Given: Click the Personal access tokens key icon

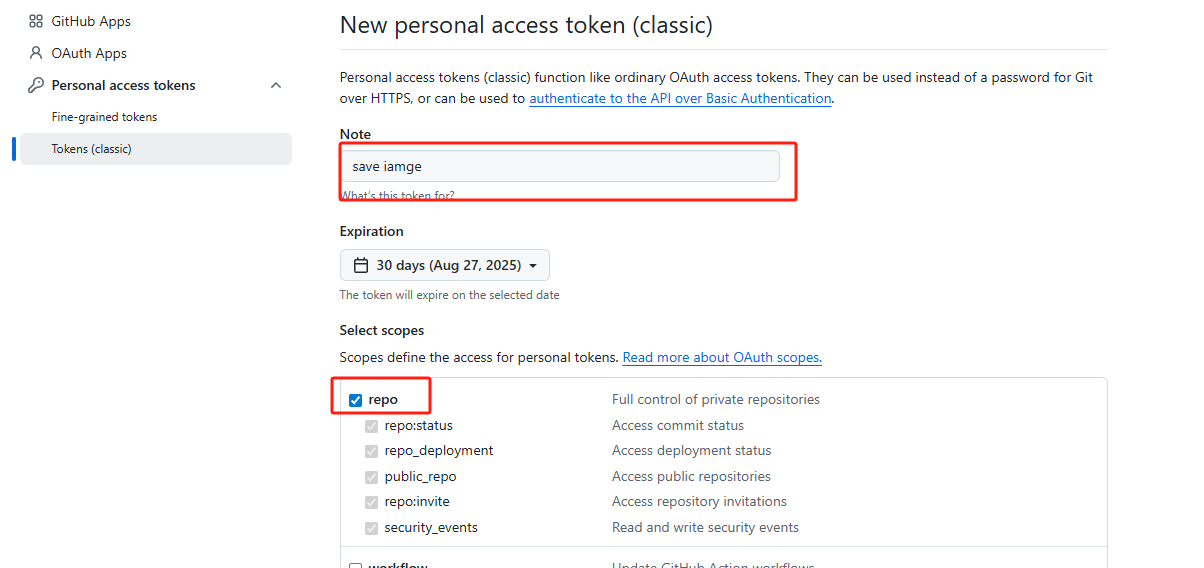Looking at the screenshot, I should pyautogui.click(x=36, y=85).
